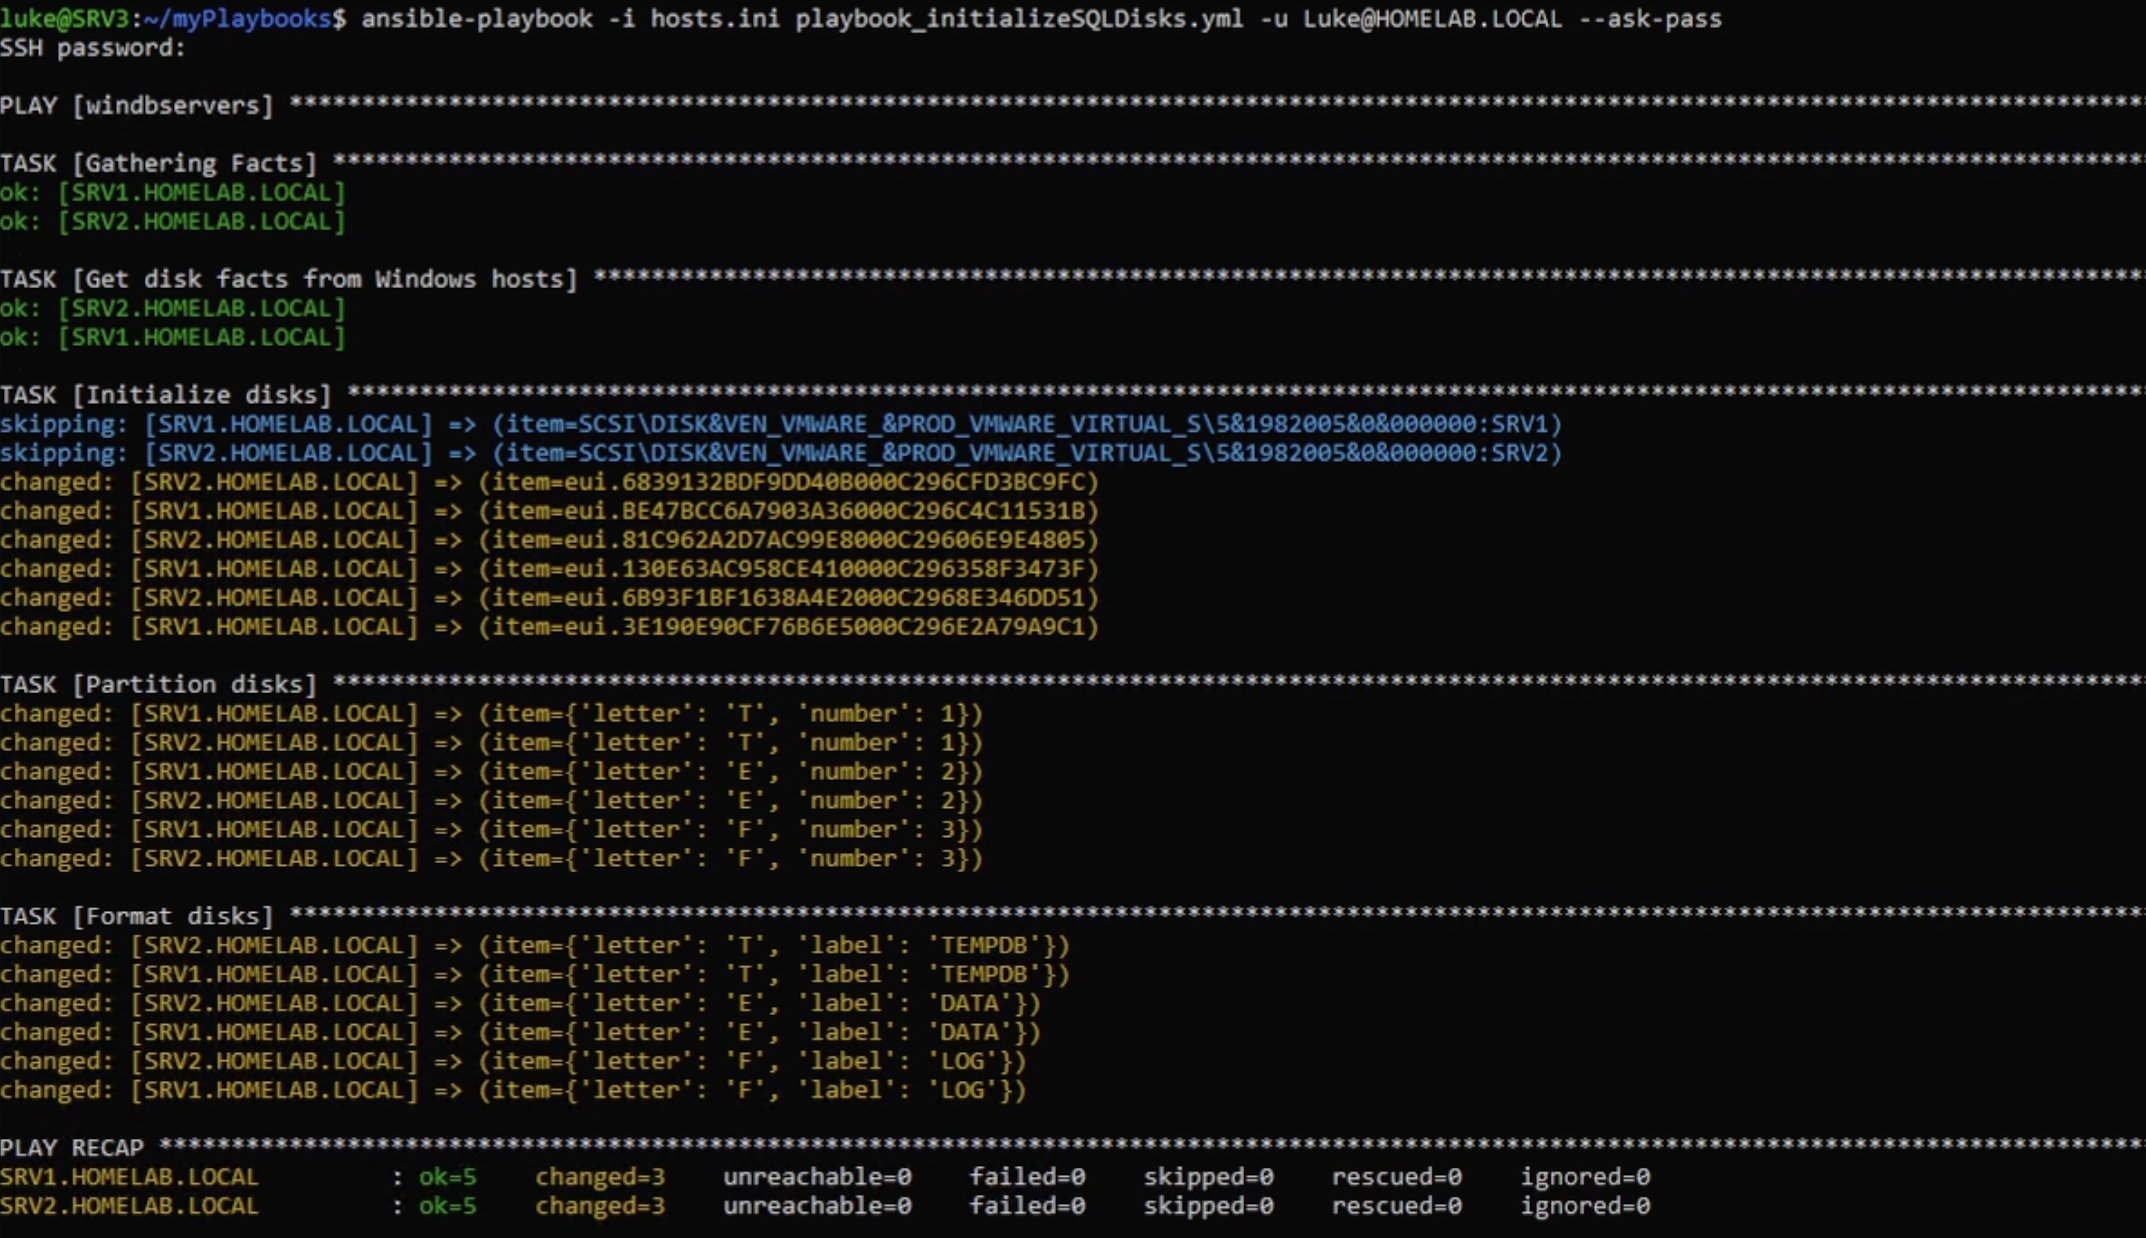This screenshot has height=1238, width=2146.
Task: Click skipped=0 in the SRV2 recap row
Action: tap(1208, 1207)
